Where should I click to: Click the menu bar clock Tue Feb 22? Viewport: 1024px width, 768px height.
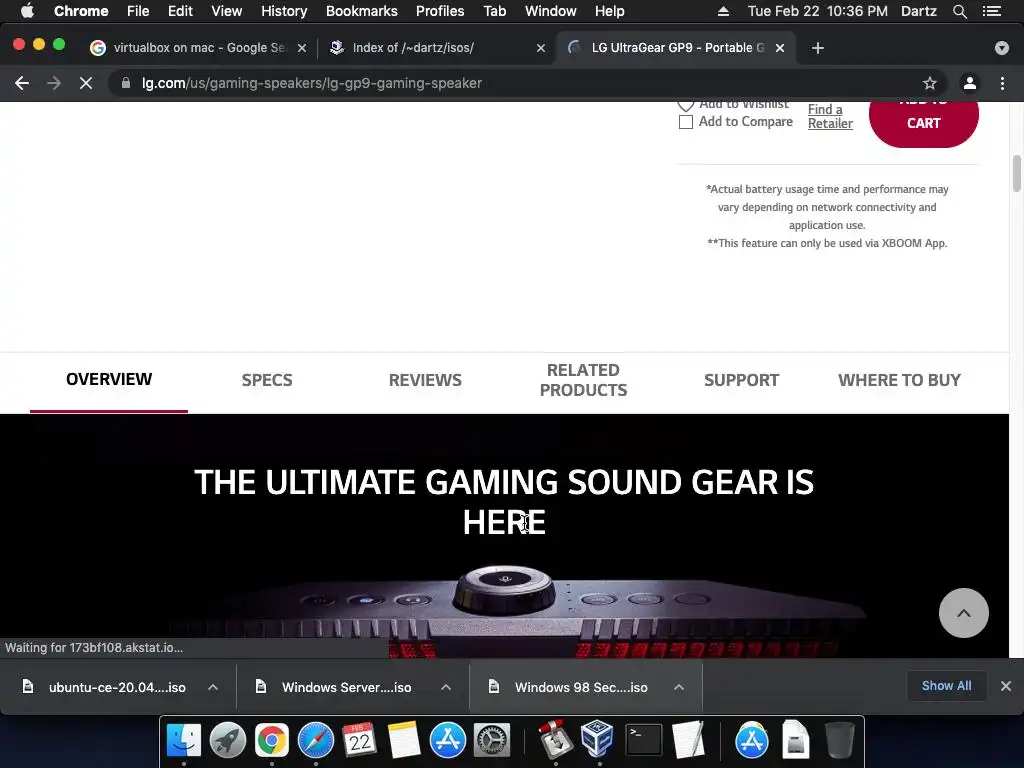[817, 11]
